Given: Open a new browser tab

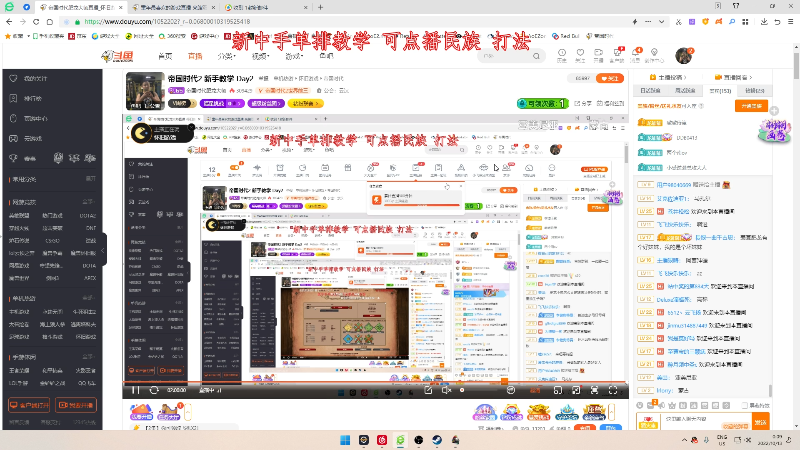Looking at the screenshot, I should point(320,7).
